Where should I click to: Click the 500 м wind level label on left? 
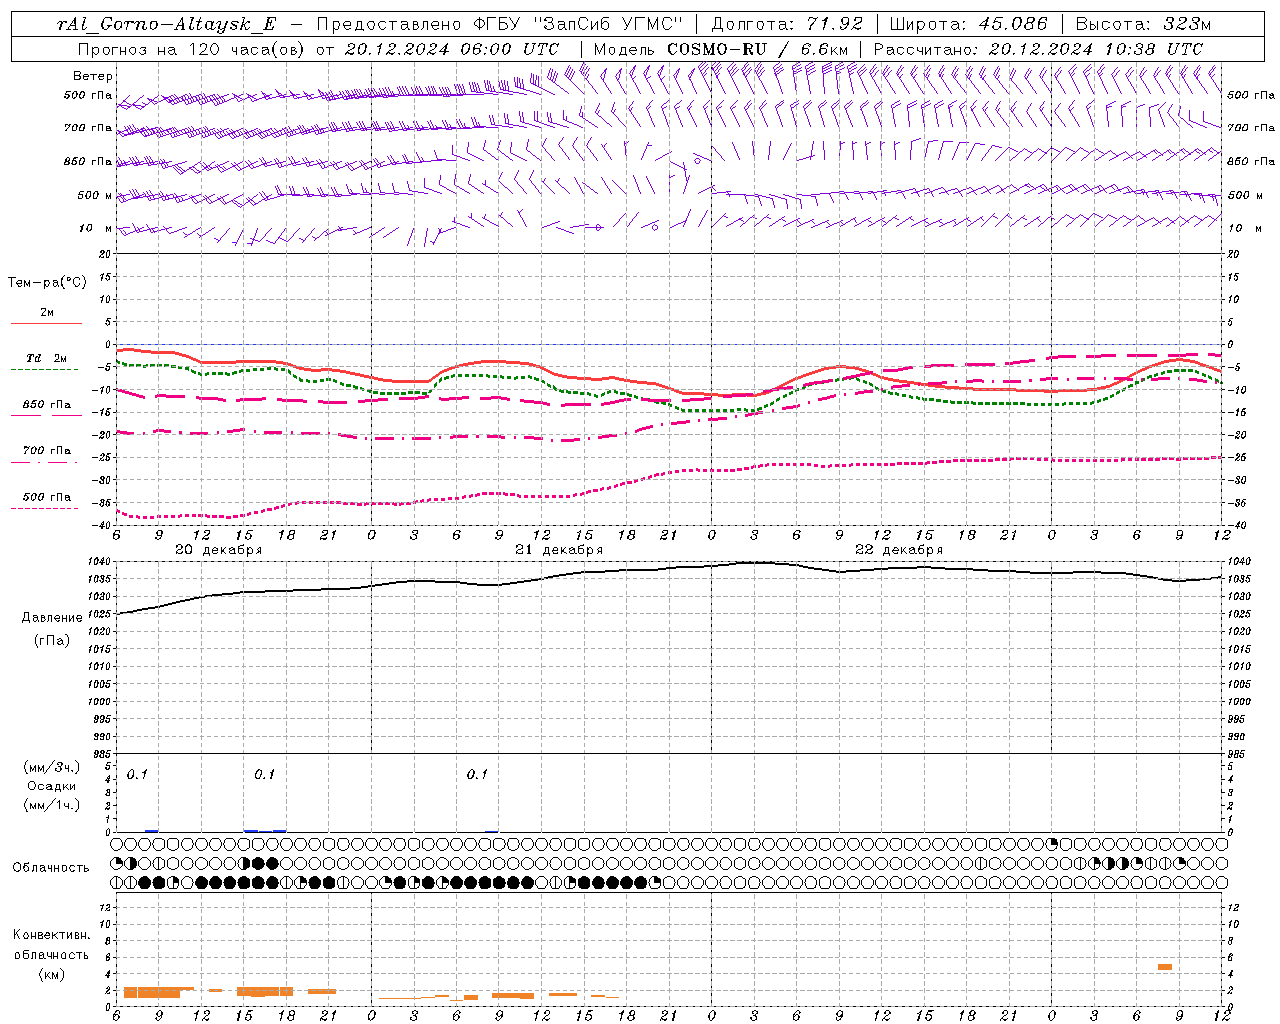pyautogui.click(x=95, y=195)
